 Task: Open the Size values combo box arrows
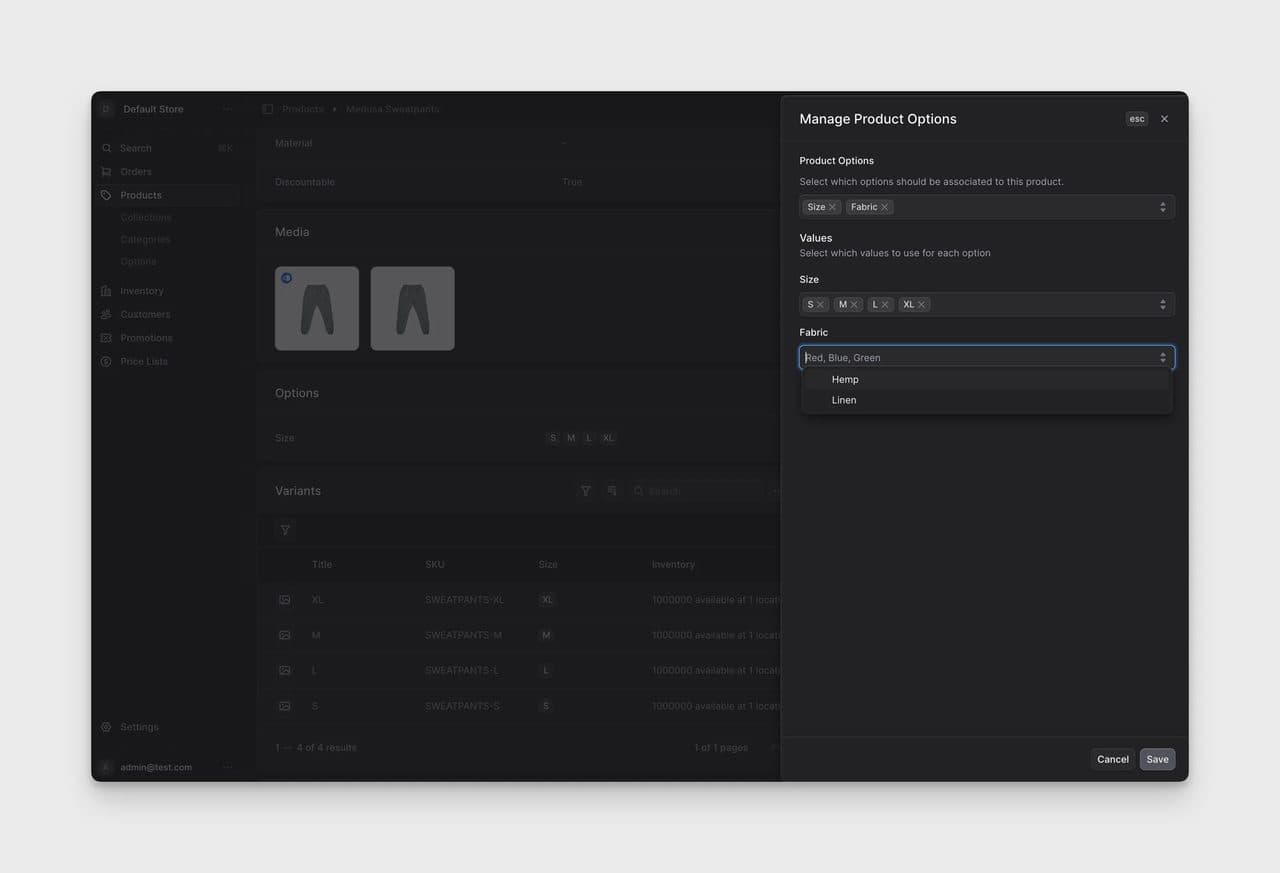(x=1163, y=305)
